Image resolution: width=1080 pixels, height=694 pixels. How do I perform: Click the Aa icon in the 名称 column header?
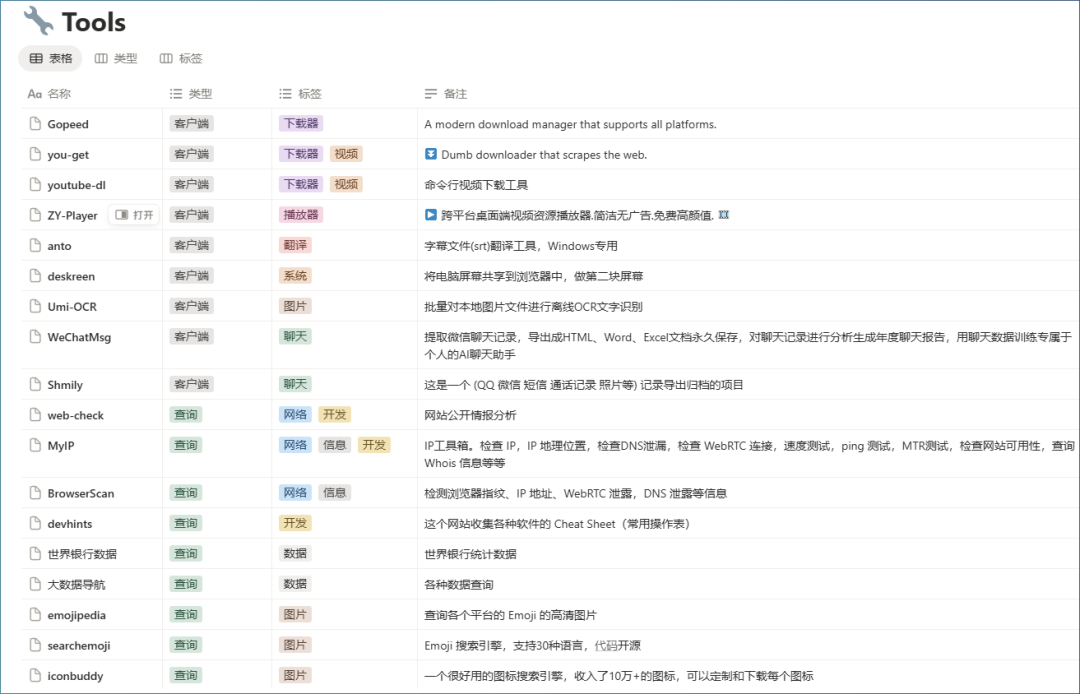point(35,94)
